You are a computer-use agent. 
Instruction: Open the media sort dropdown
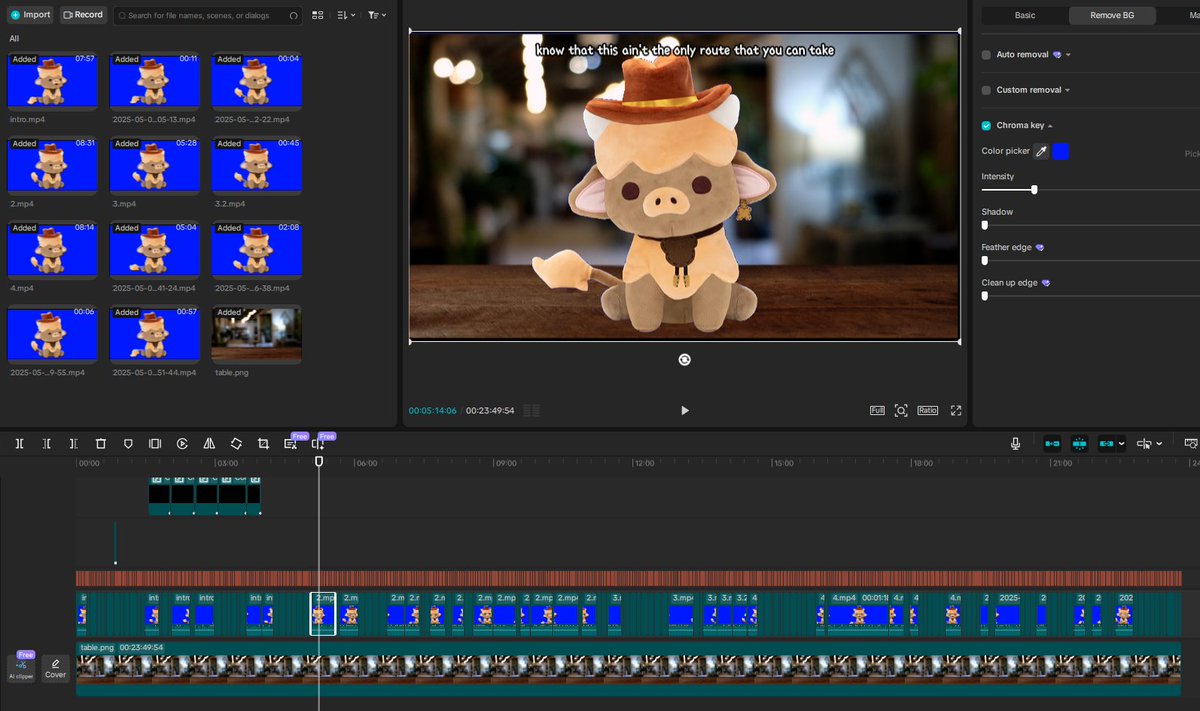point(347,16)
